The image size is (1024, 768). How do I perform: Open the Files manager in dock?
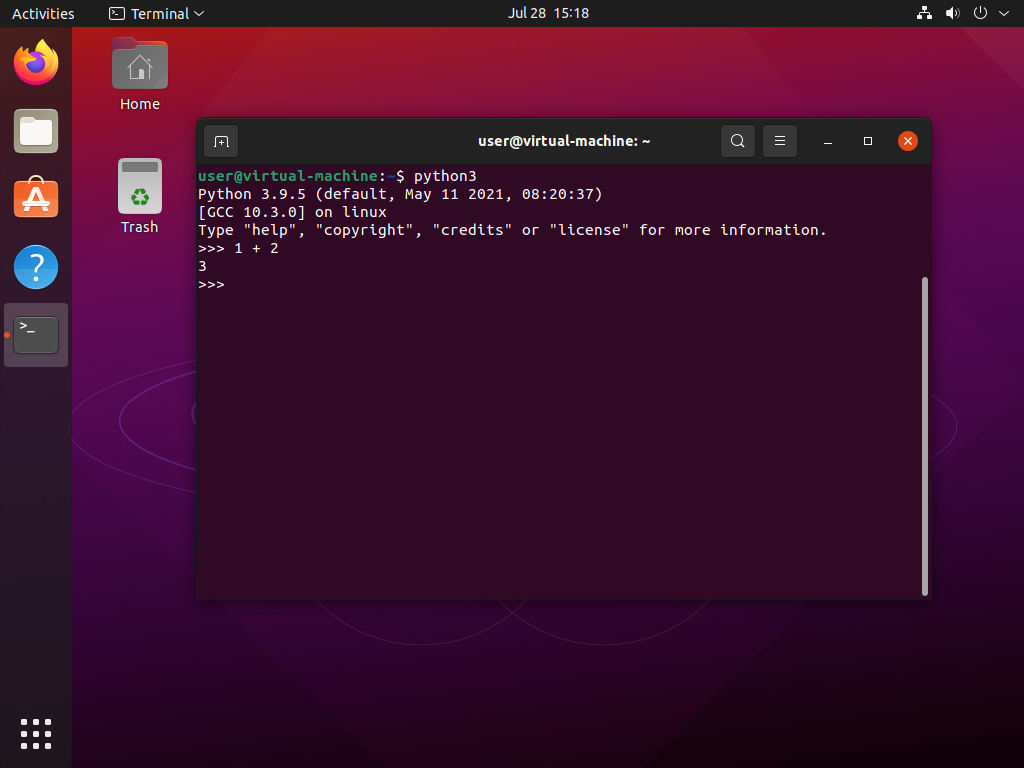click(x=36, y=131)
